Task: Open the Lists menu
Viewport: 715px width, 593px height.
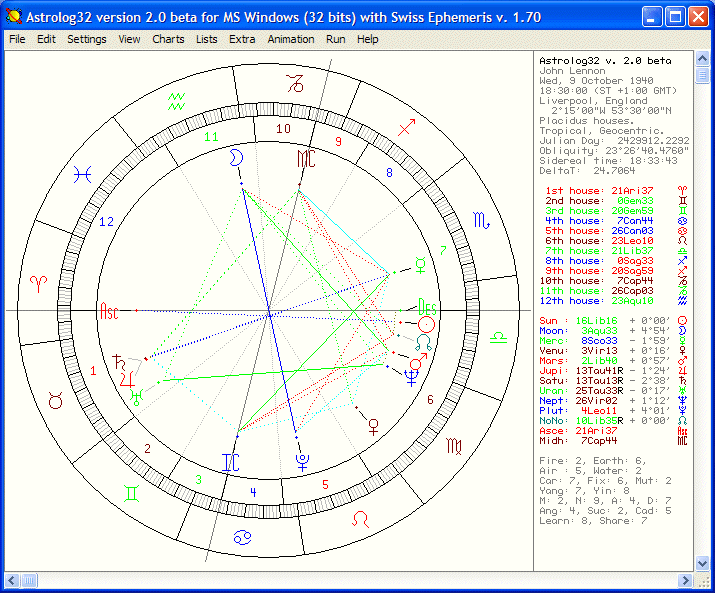Action: pyautogui.click(x=207, y=39)
